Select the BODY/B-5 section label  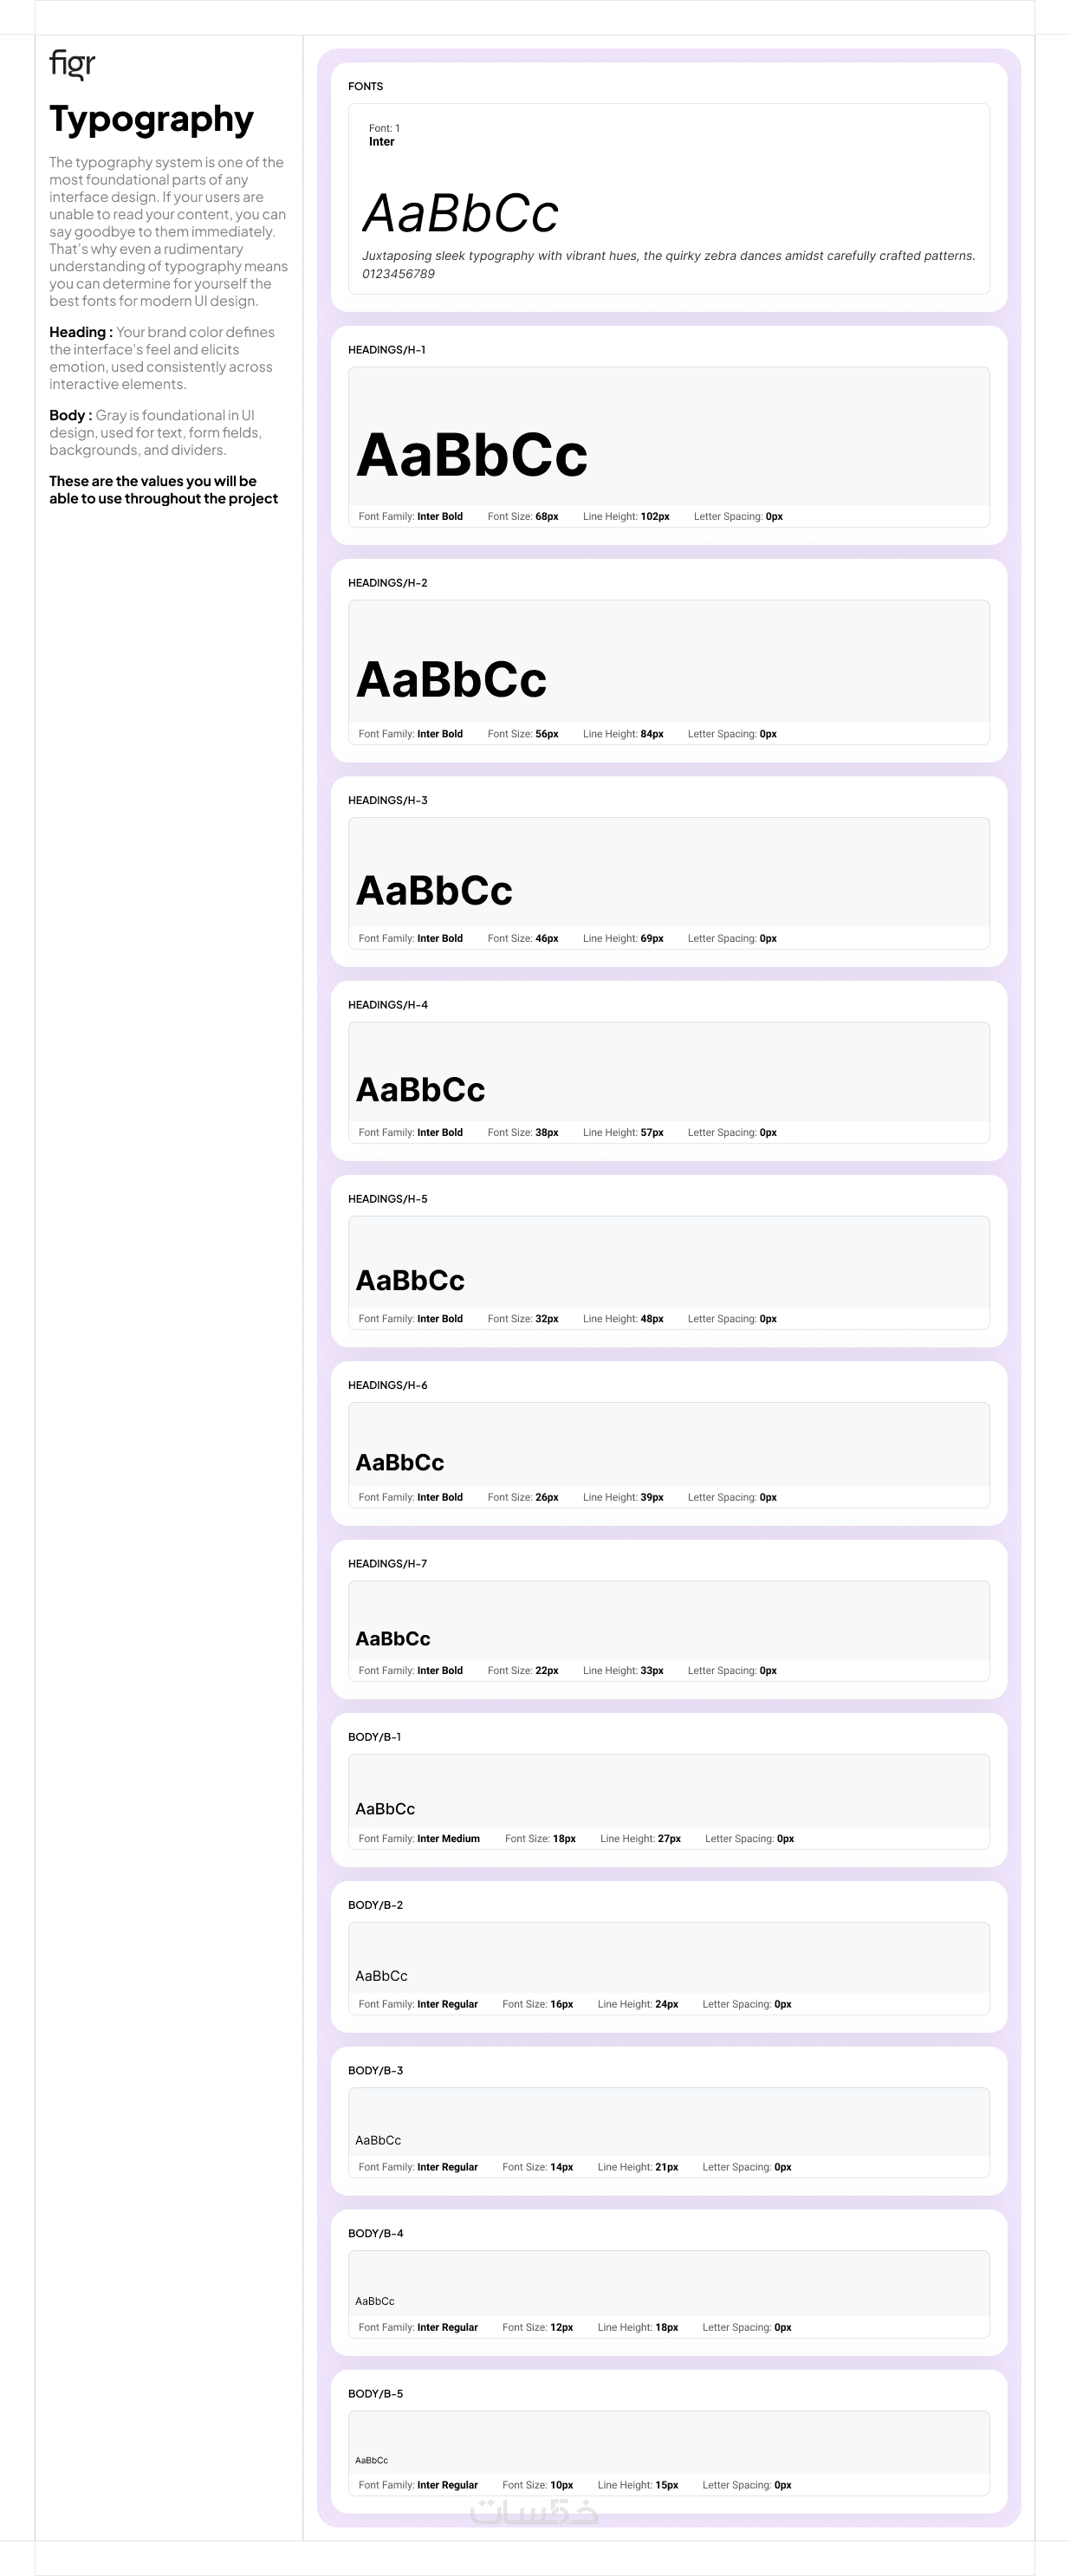pyautogui.click(x=375, y=2394)
